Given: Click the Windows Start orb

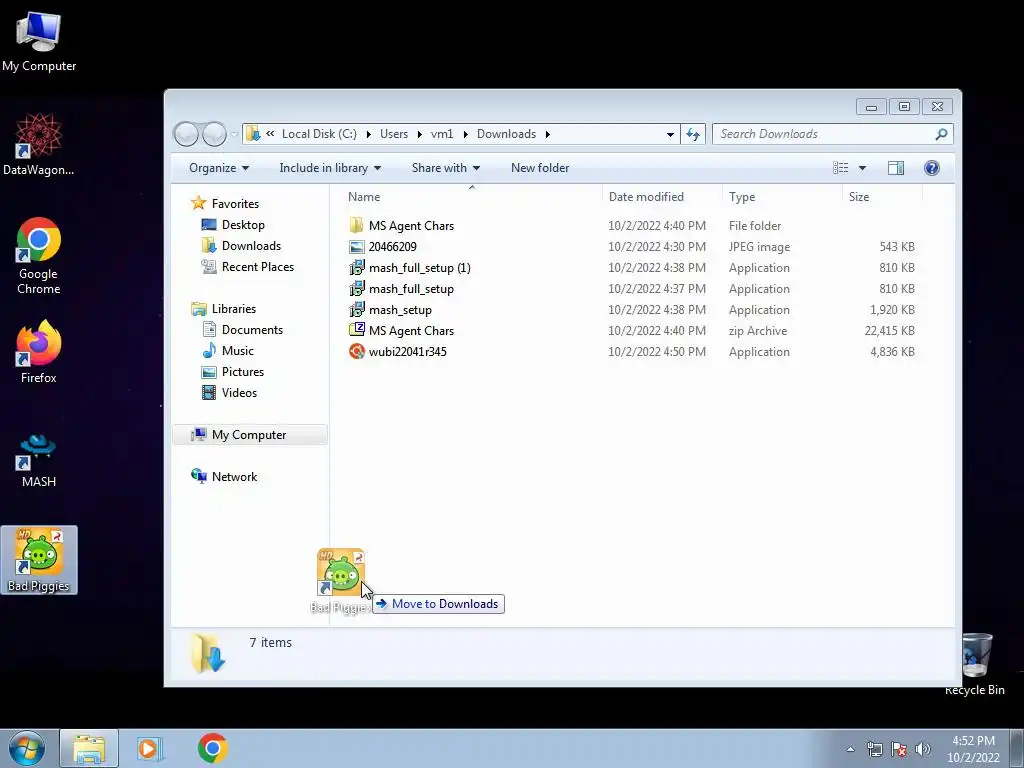Looking at the screenshot, I should pyautogui.click(x=26, y=748).
